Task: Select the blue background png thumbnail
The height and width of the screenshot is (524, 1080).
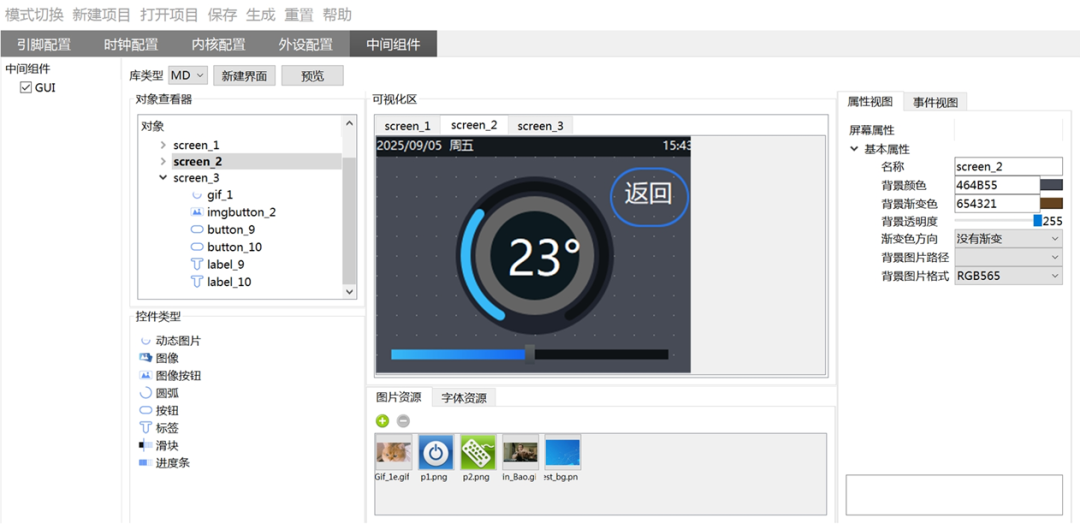Action: point(563,452)
